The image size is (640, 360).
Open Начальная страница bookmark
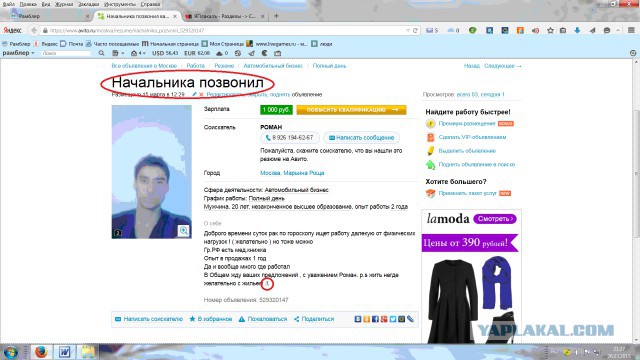(170, 44)
